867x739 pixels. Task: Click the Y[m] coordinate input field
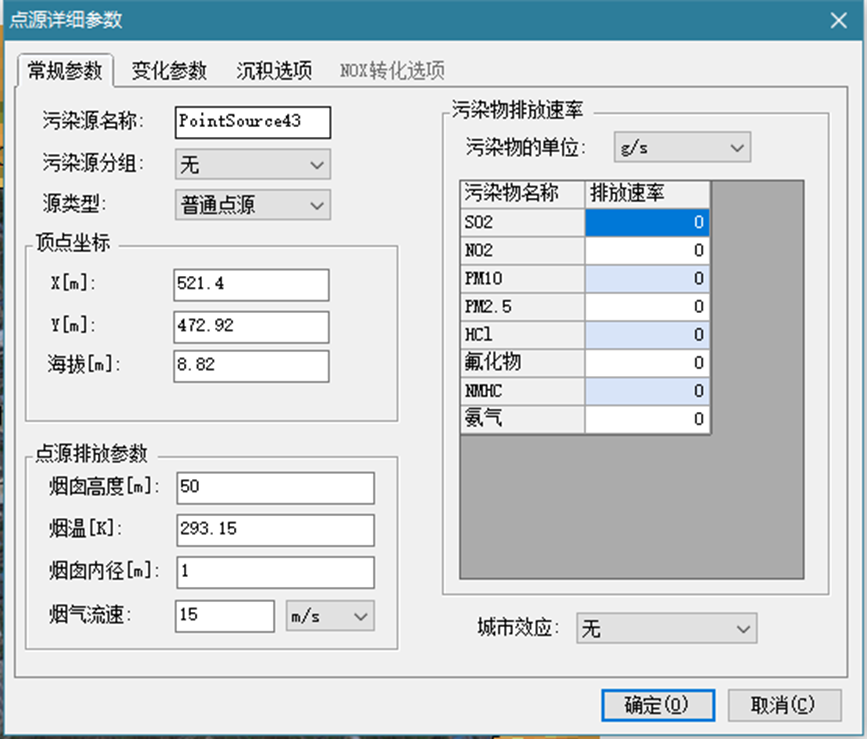point(250,326)
